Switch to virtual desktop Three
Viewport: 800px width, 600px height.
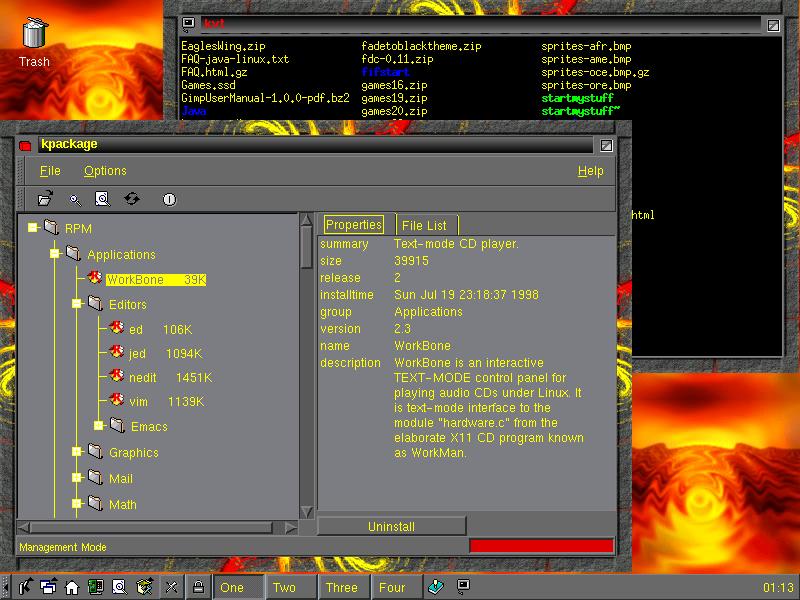(x=341, y=587)
